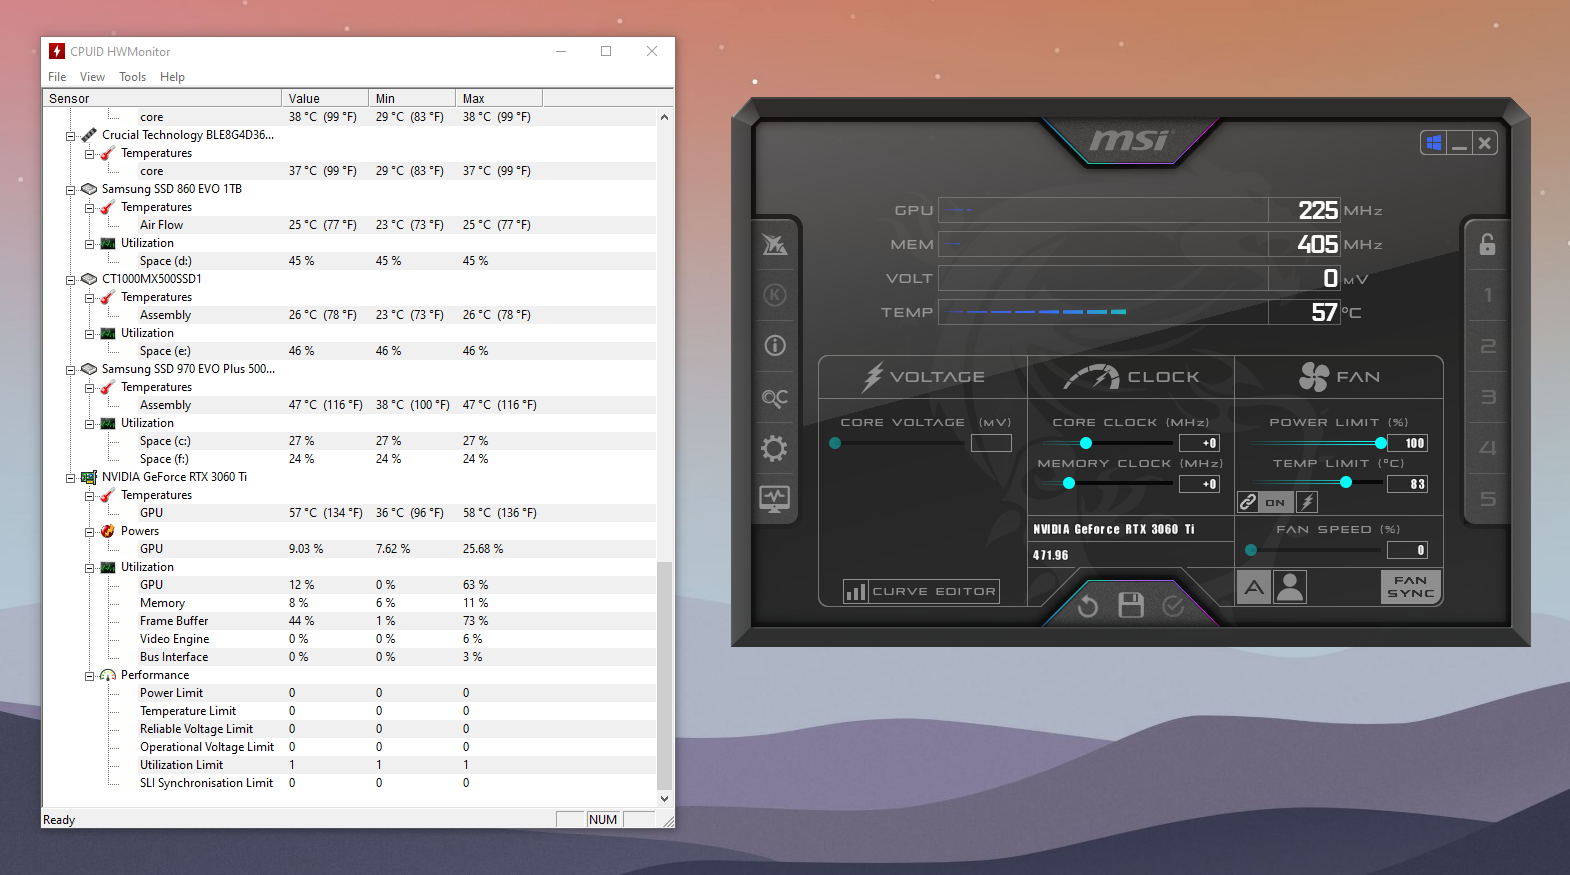Collapse Temperatures under CT1000MX500SSD1
Image resolution: width=1570 pixels, height=875 pixels.
tap(89, 298)
